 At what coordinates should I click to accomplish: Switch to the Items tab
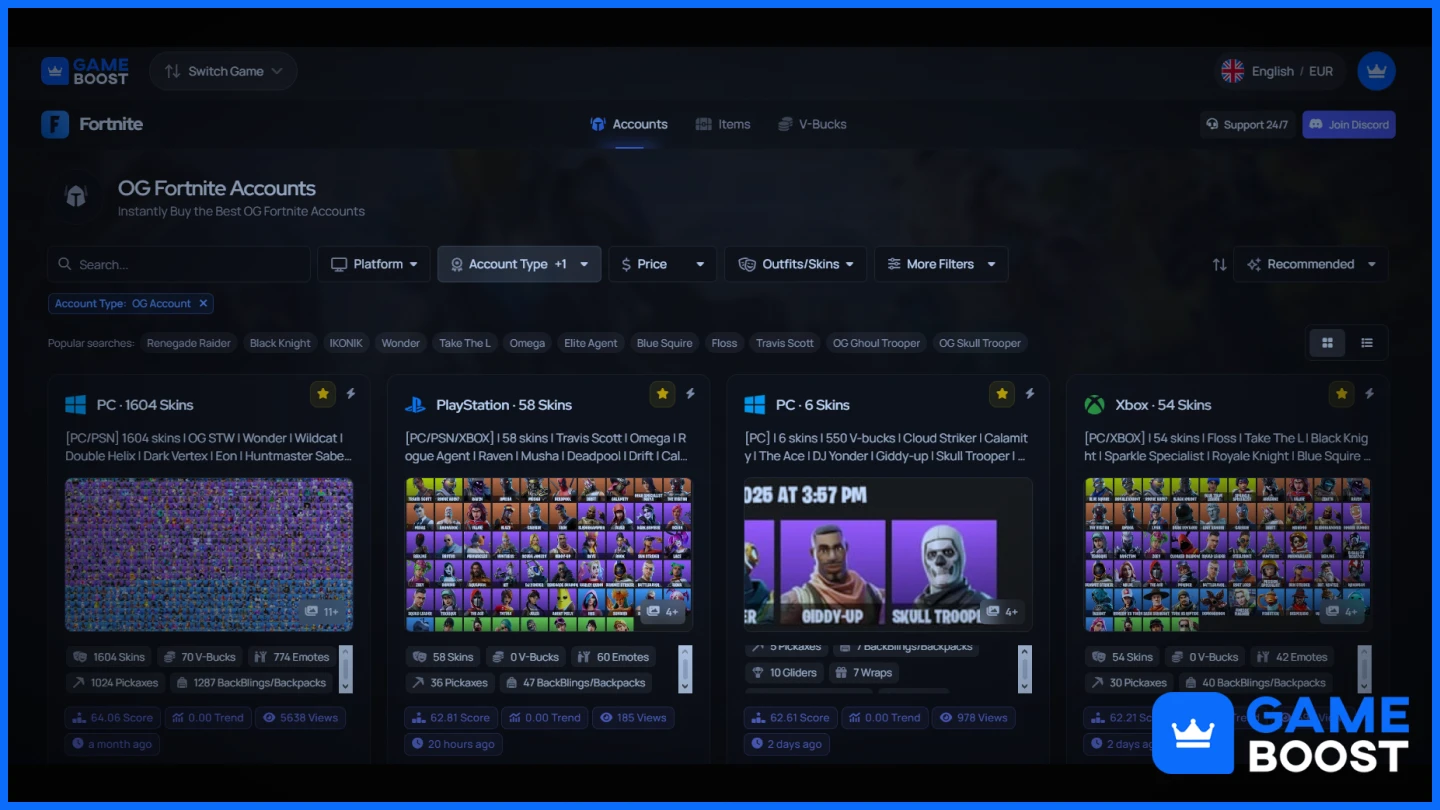[x=723, y=124]
